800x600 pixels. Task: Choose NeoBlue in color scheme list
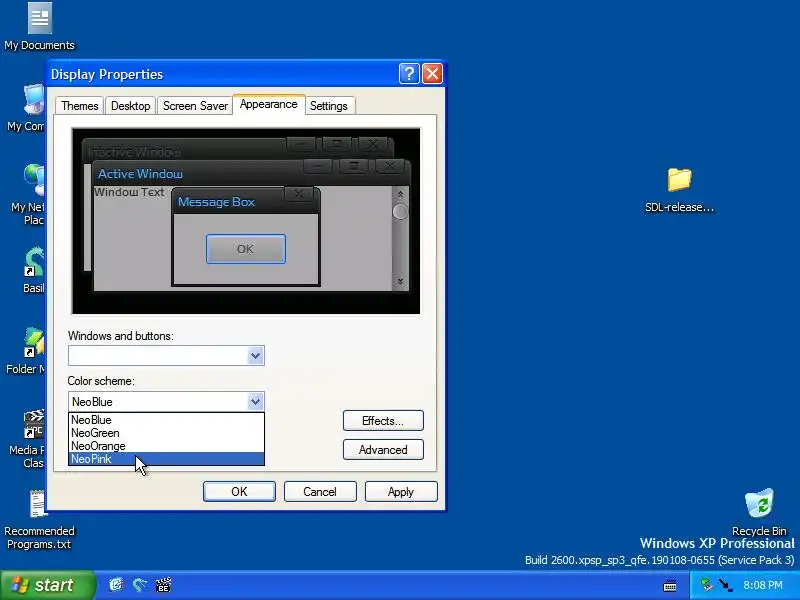(166, 420)
